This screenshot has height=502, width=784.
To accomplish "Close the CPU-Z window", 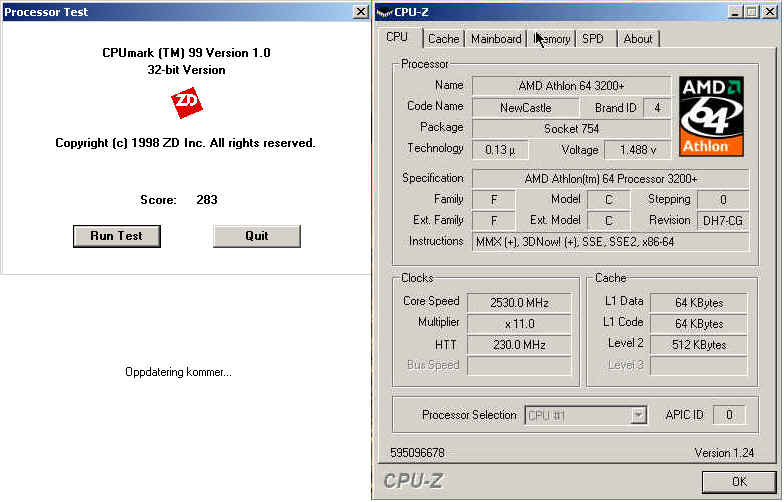I will [x=770, y=12].
